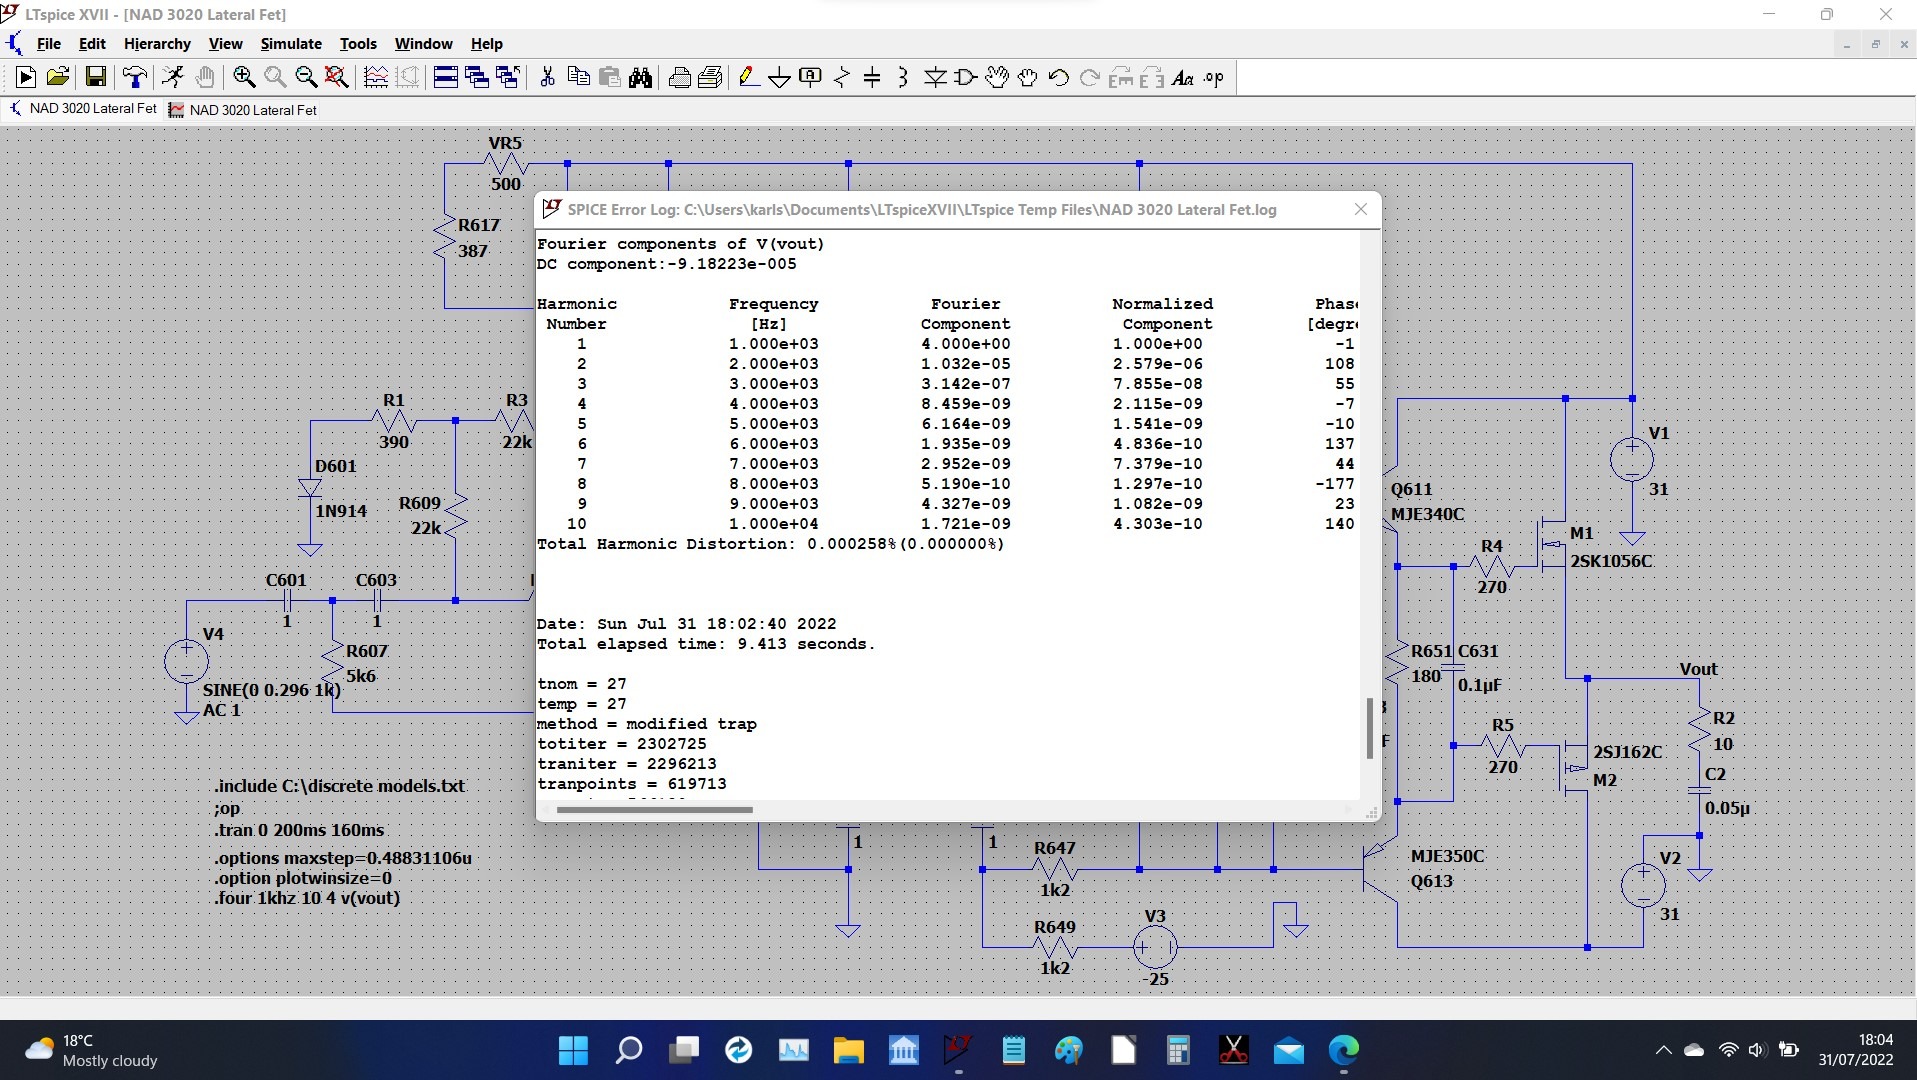Click the error log horizontal scrollbar thumb
This screenshot has height=1080, width=1917.
click(654, 810)
